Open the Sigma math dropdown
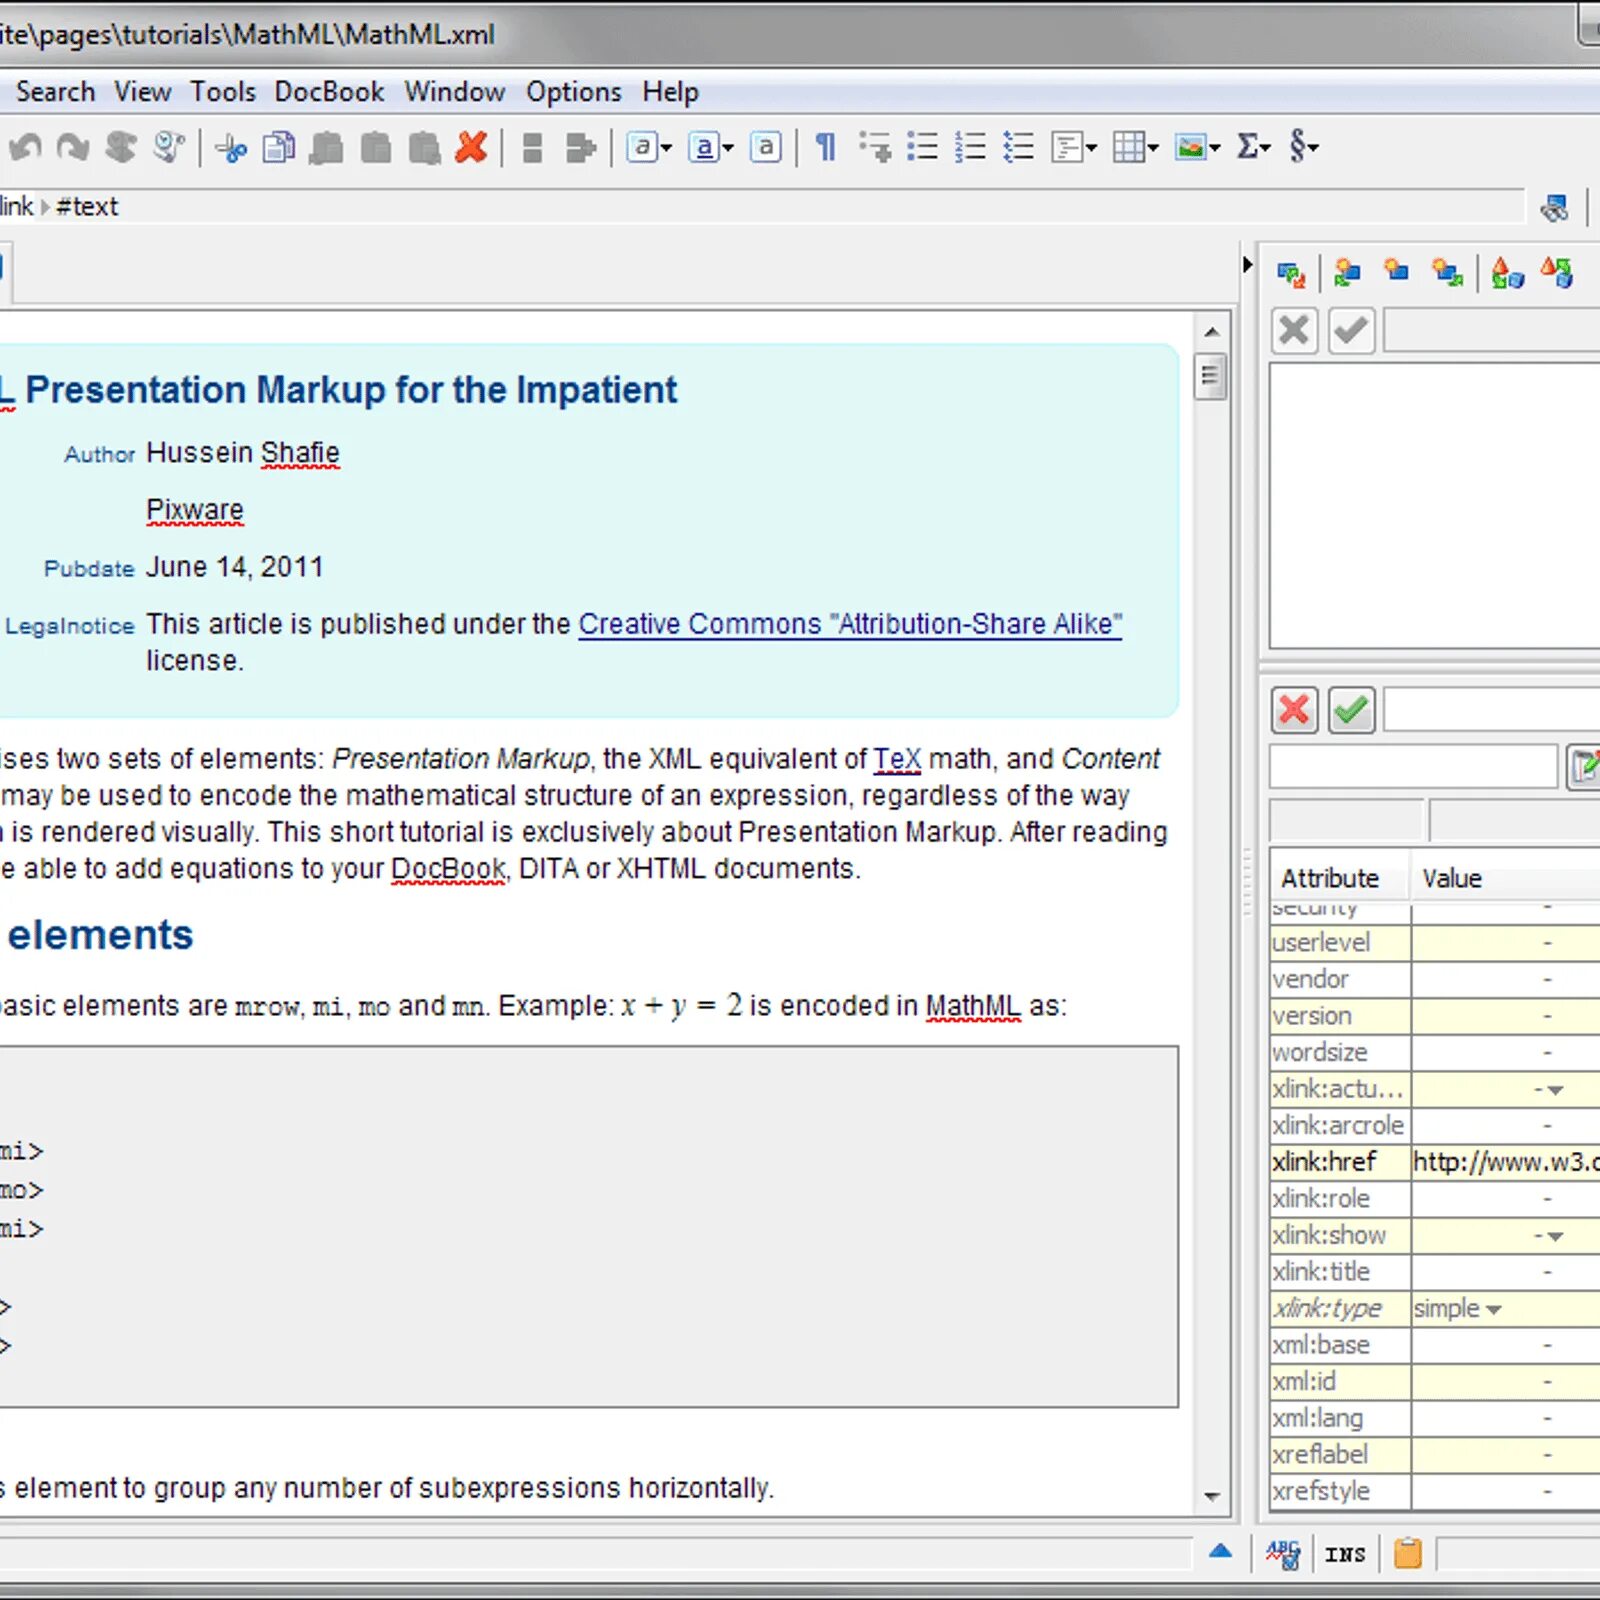 pos(1253,148)
